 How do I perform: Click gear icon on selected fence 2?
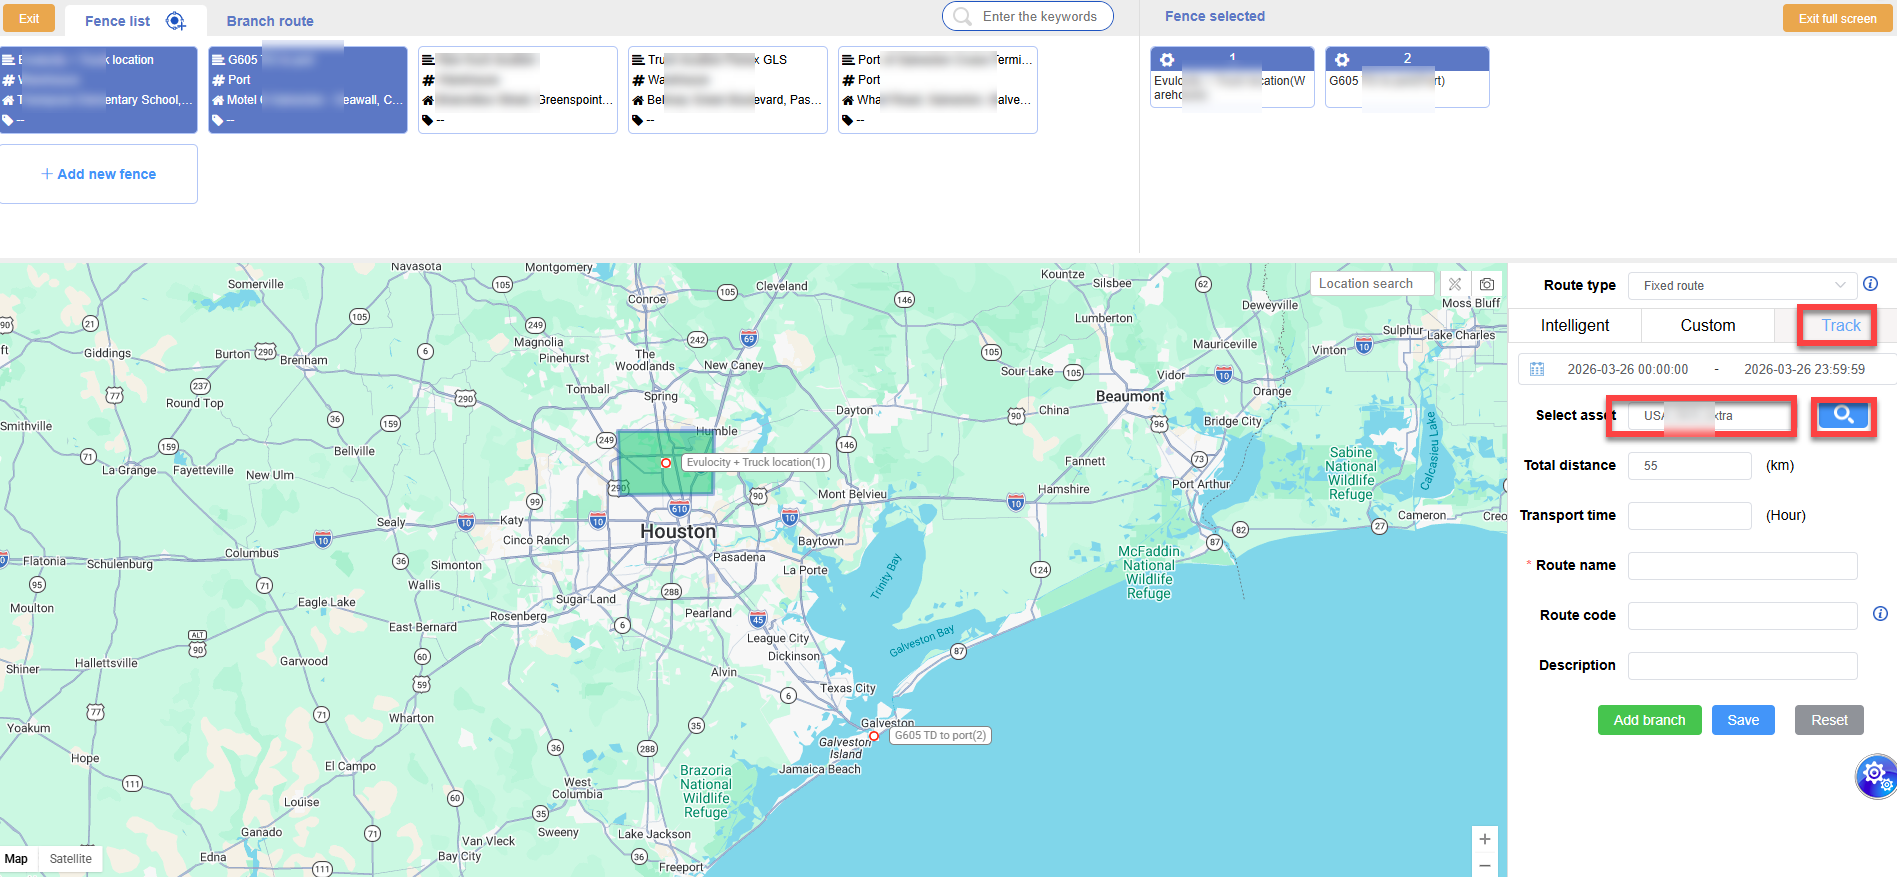[1342, 60]
